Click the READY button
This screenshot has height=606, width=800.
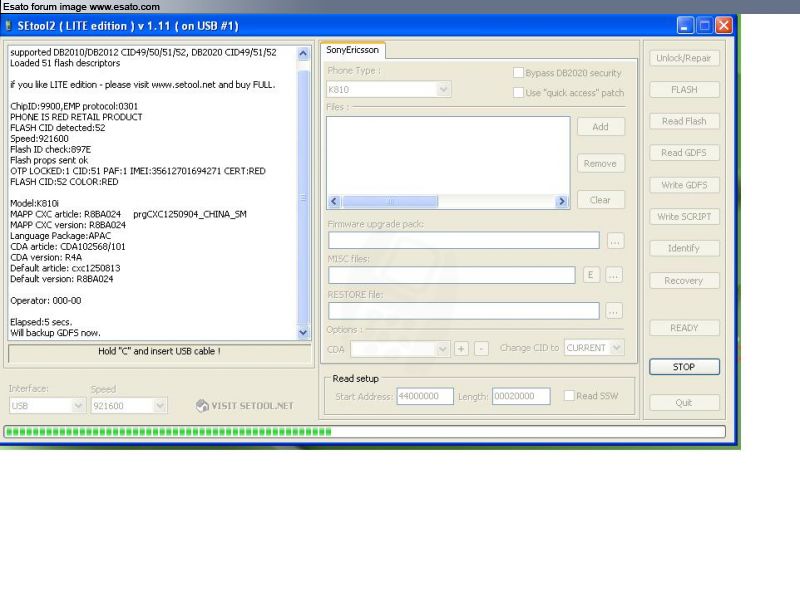tap(684, 328)
